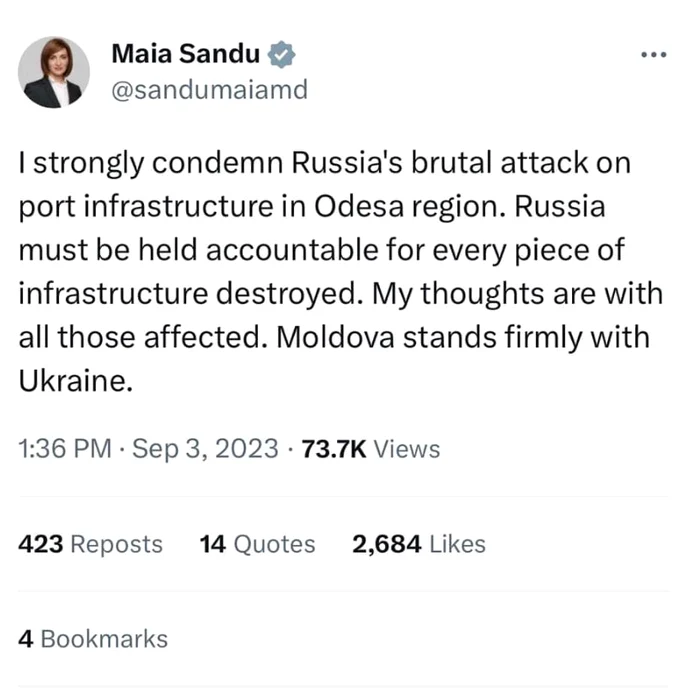Select the Sep 3, 2023 date
Screen dimensions: 700x693
(x=205, y=448)
